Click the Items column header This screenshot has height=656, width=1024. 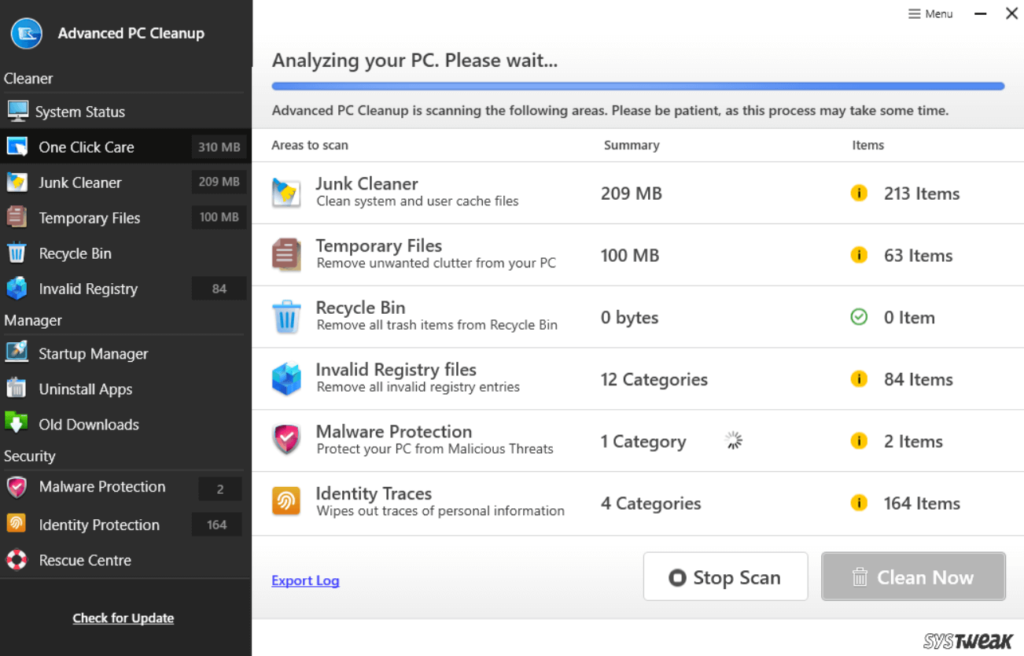tap(868, 145)
